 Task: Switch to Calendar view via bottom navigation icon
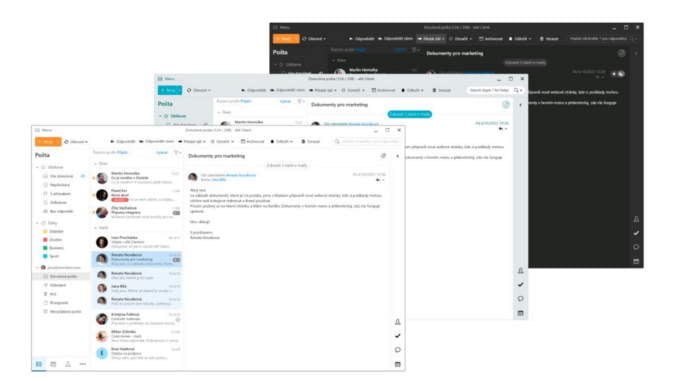(x=53, y=364)
